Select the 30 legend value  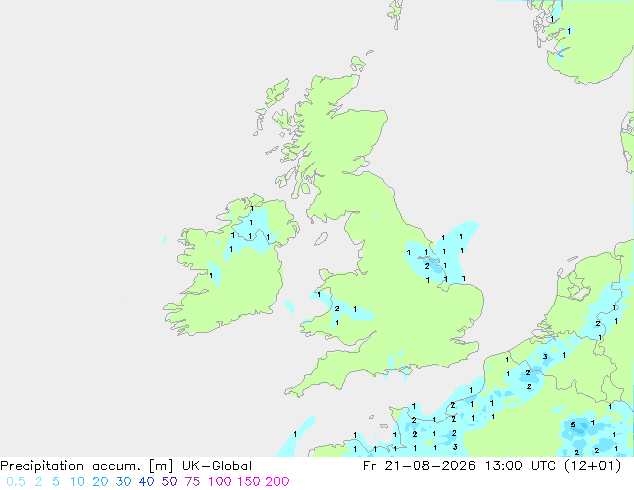123,482
